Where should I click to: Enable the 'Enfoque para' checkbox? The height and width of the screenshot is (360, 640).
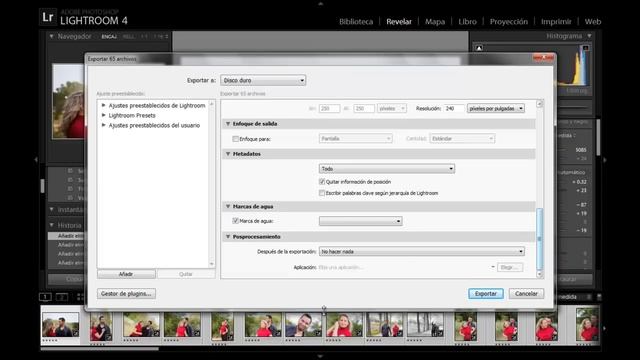[236, 139]
